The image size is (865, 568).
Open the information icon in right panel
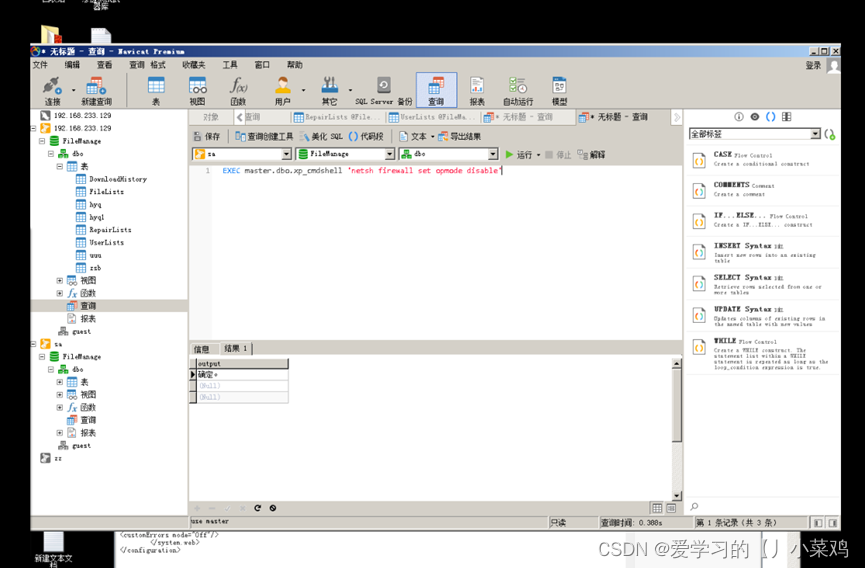739,116
